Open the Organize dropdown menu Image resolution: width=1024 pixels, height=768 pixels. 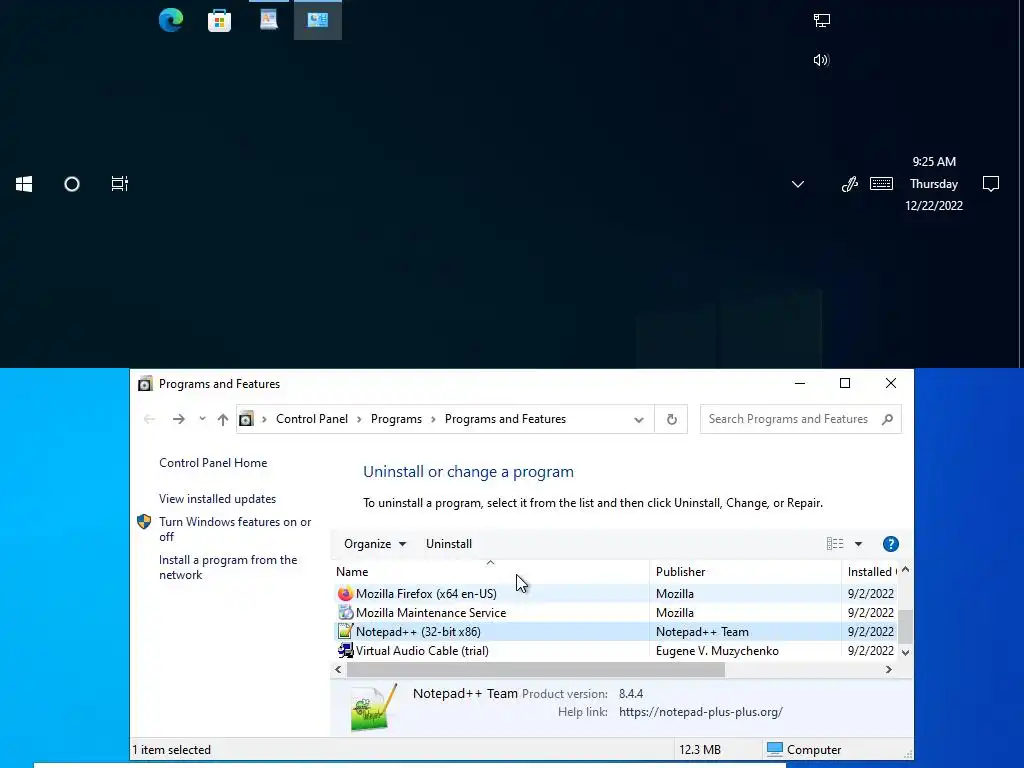click(375, 544)
